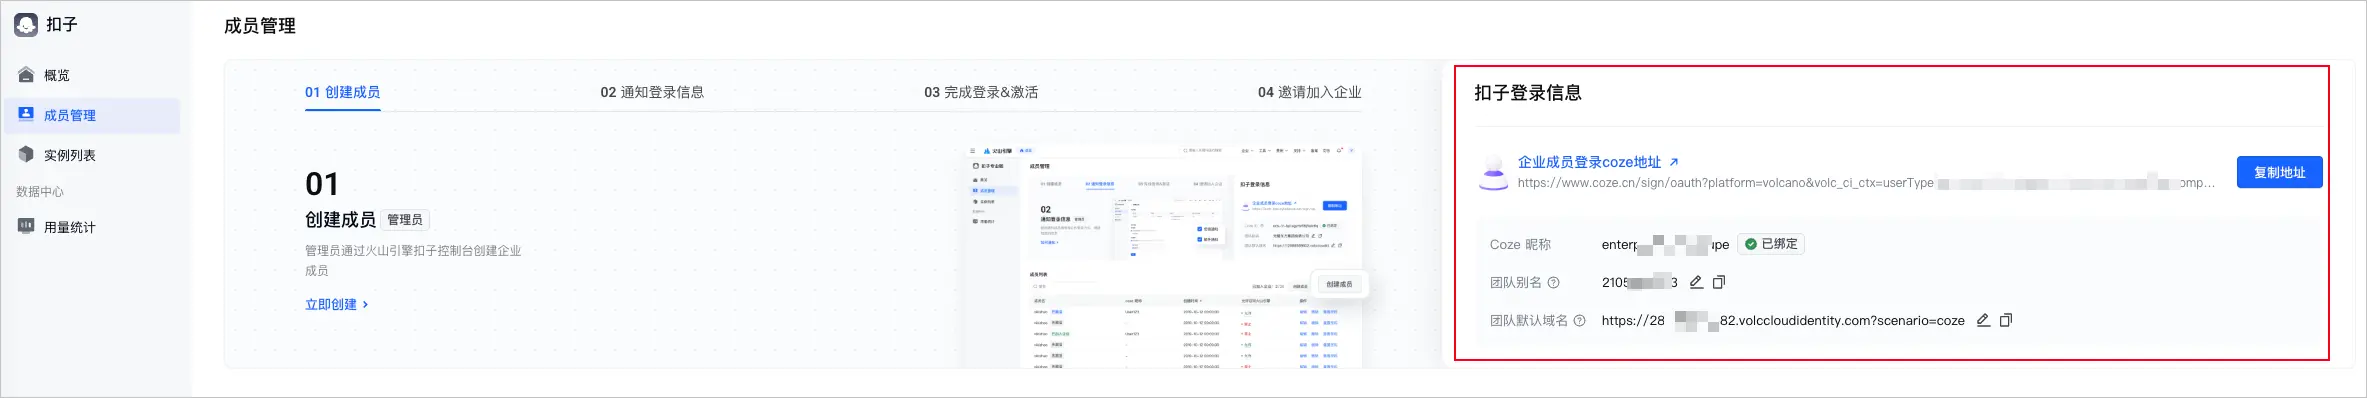Click the help icon next to 团队默认域名
This screenshot has height=398, width=2367.
click(1579, 321)
